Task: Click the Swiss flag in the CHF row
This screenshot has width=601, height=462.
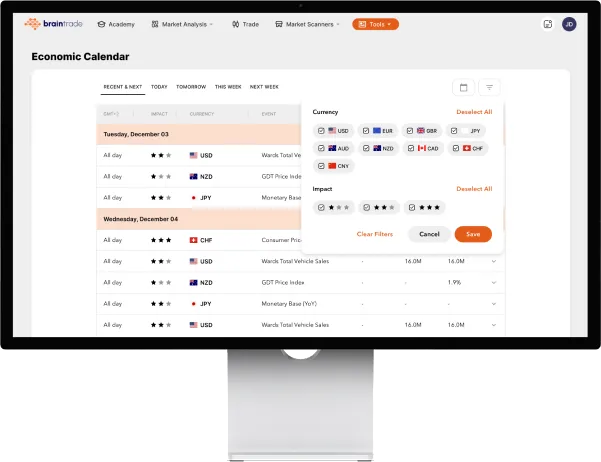Action: [x=194, y=240]
